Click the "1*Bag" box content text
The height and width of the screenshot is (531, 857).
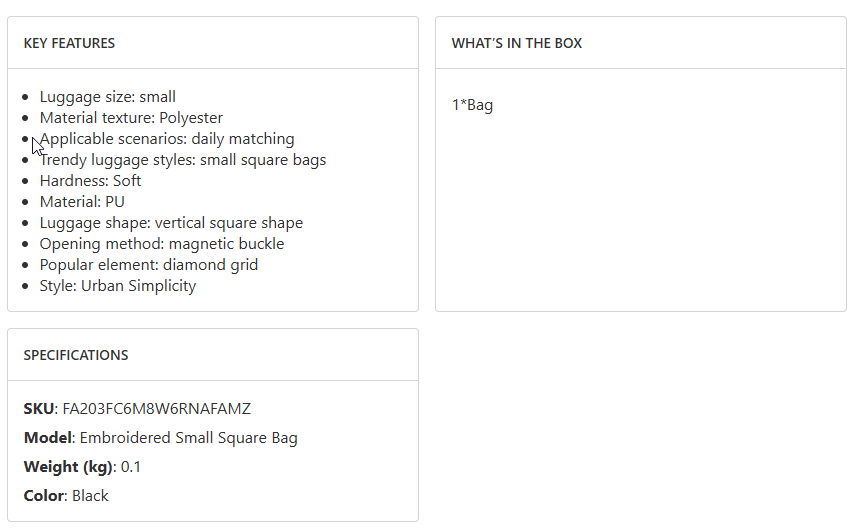pos(472,105)
